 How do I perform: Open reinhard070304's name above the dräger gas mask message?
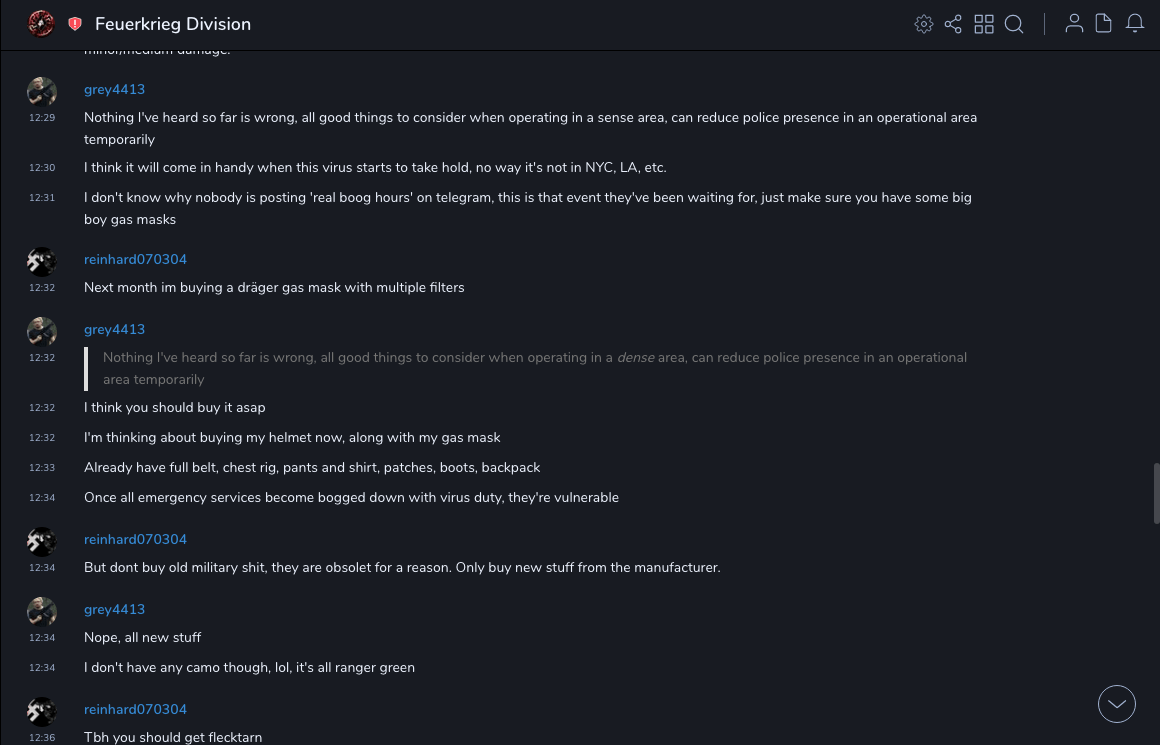click(x=135, y=260)
